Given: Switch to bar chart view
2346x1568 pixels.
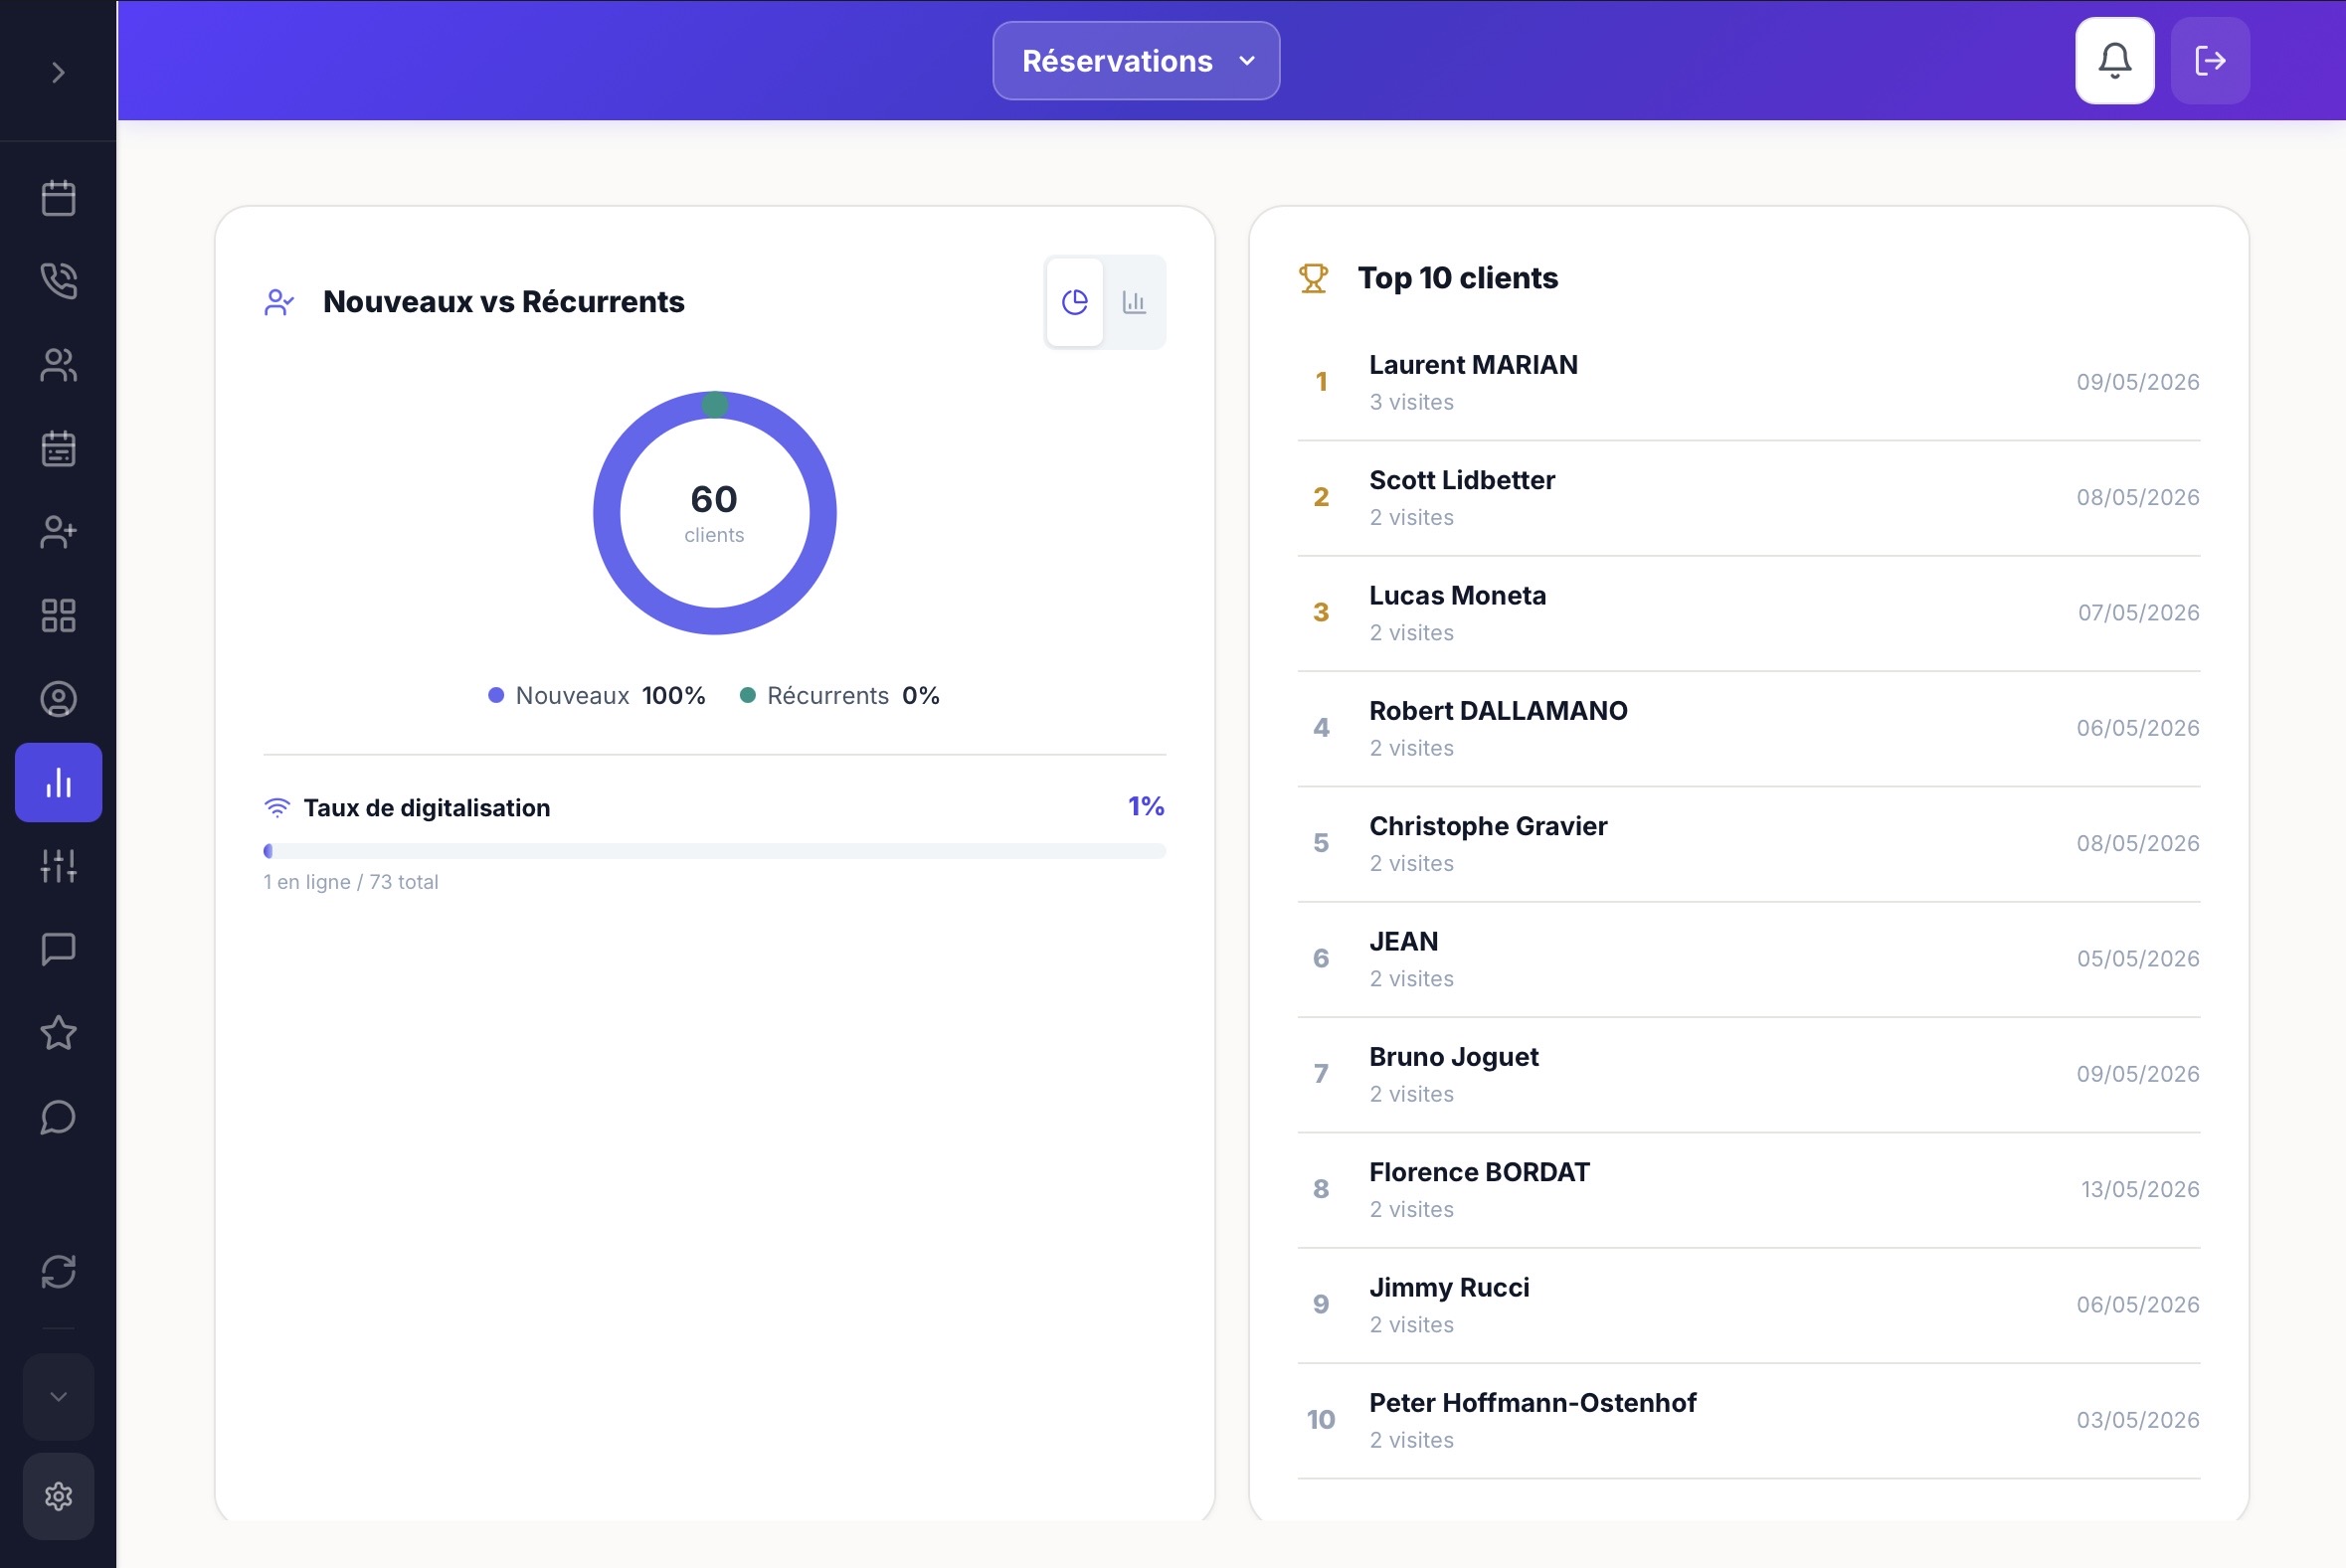Looking at the screenshot, I should click(1134, 302).
